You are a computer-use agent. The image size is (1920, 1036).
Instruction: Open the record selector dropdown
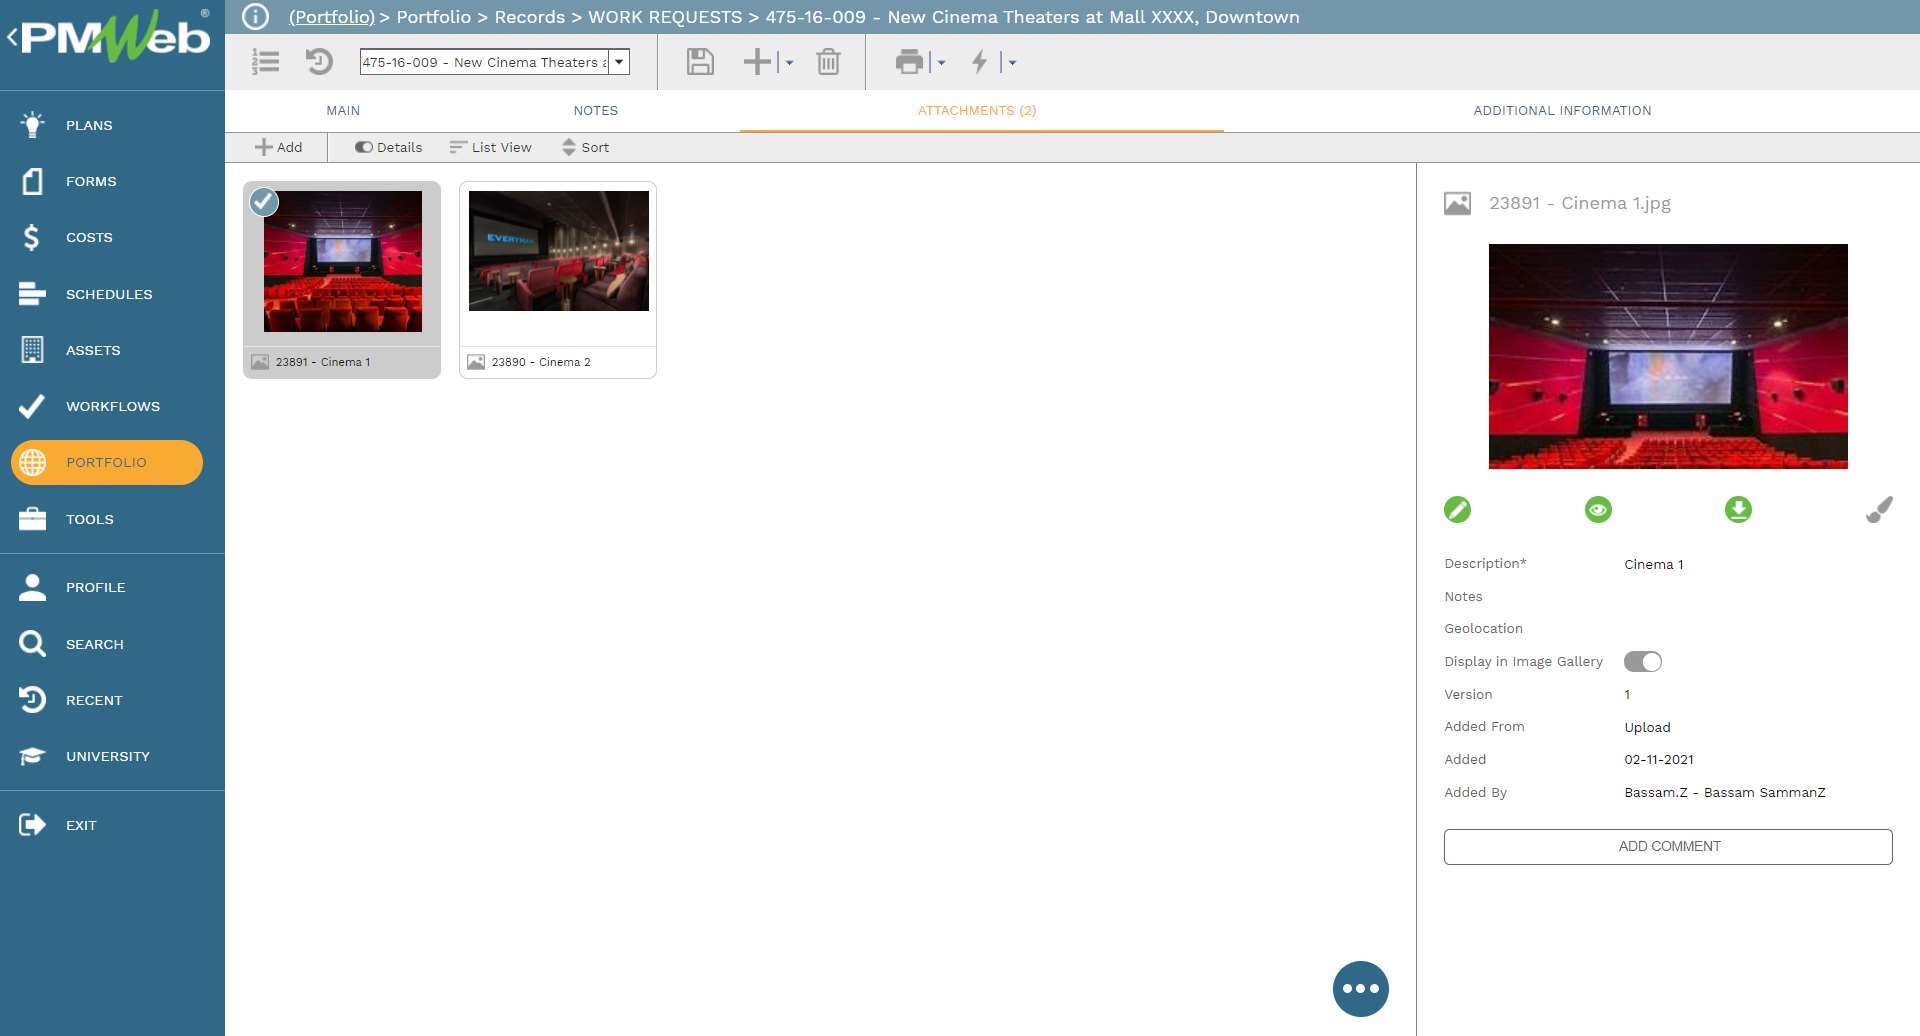pos(619,62)
